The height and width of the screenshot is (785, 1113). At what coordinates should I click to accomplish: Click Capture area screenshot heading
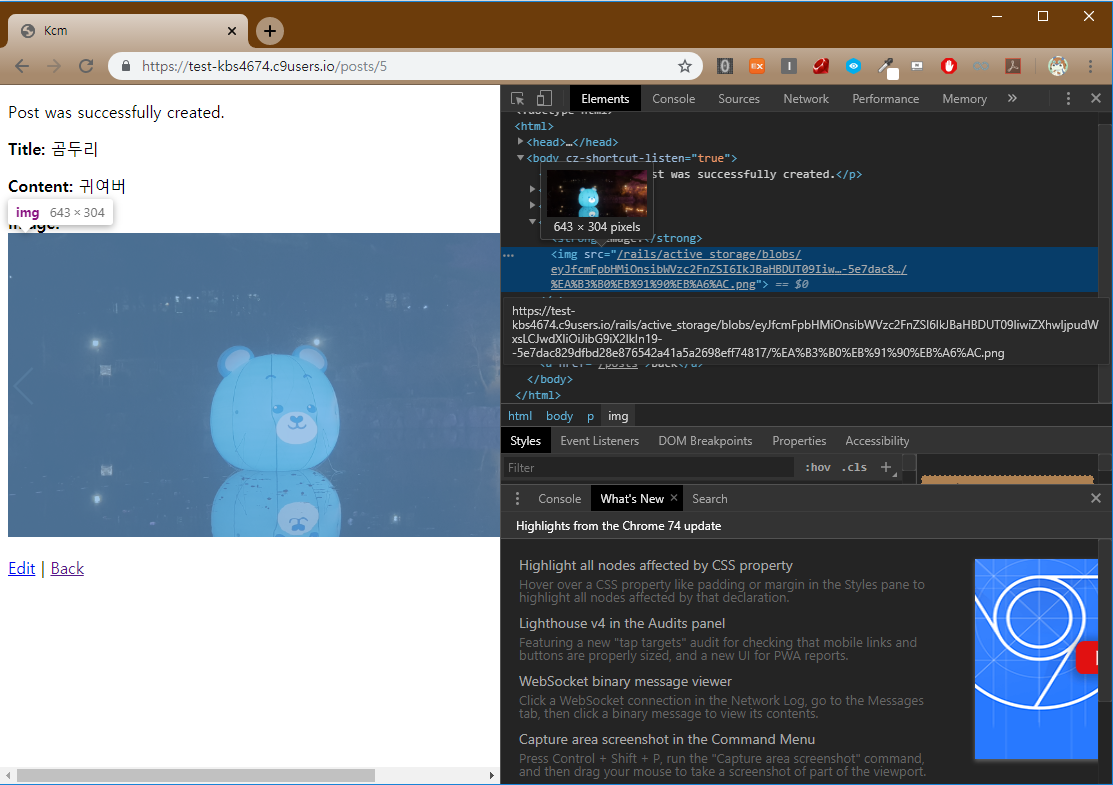click(x=667, y=740)
